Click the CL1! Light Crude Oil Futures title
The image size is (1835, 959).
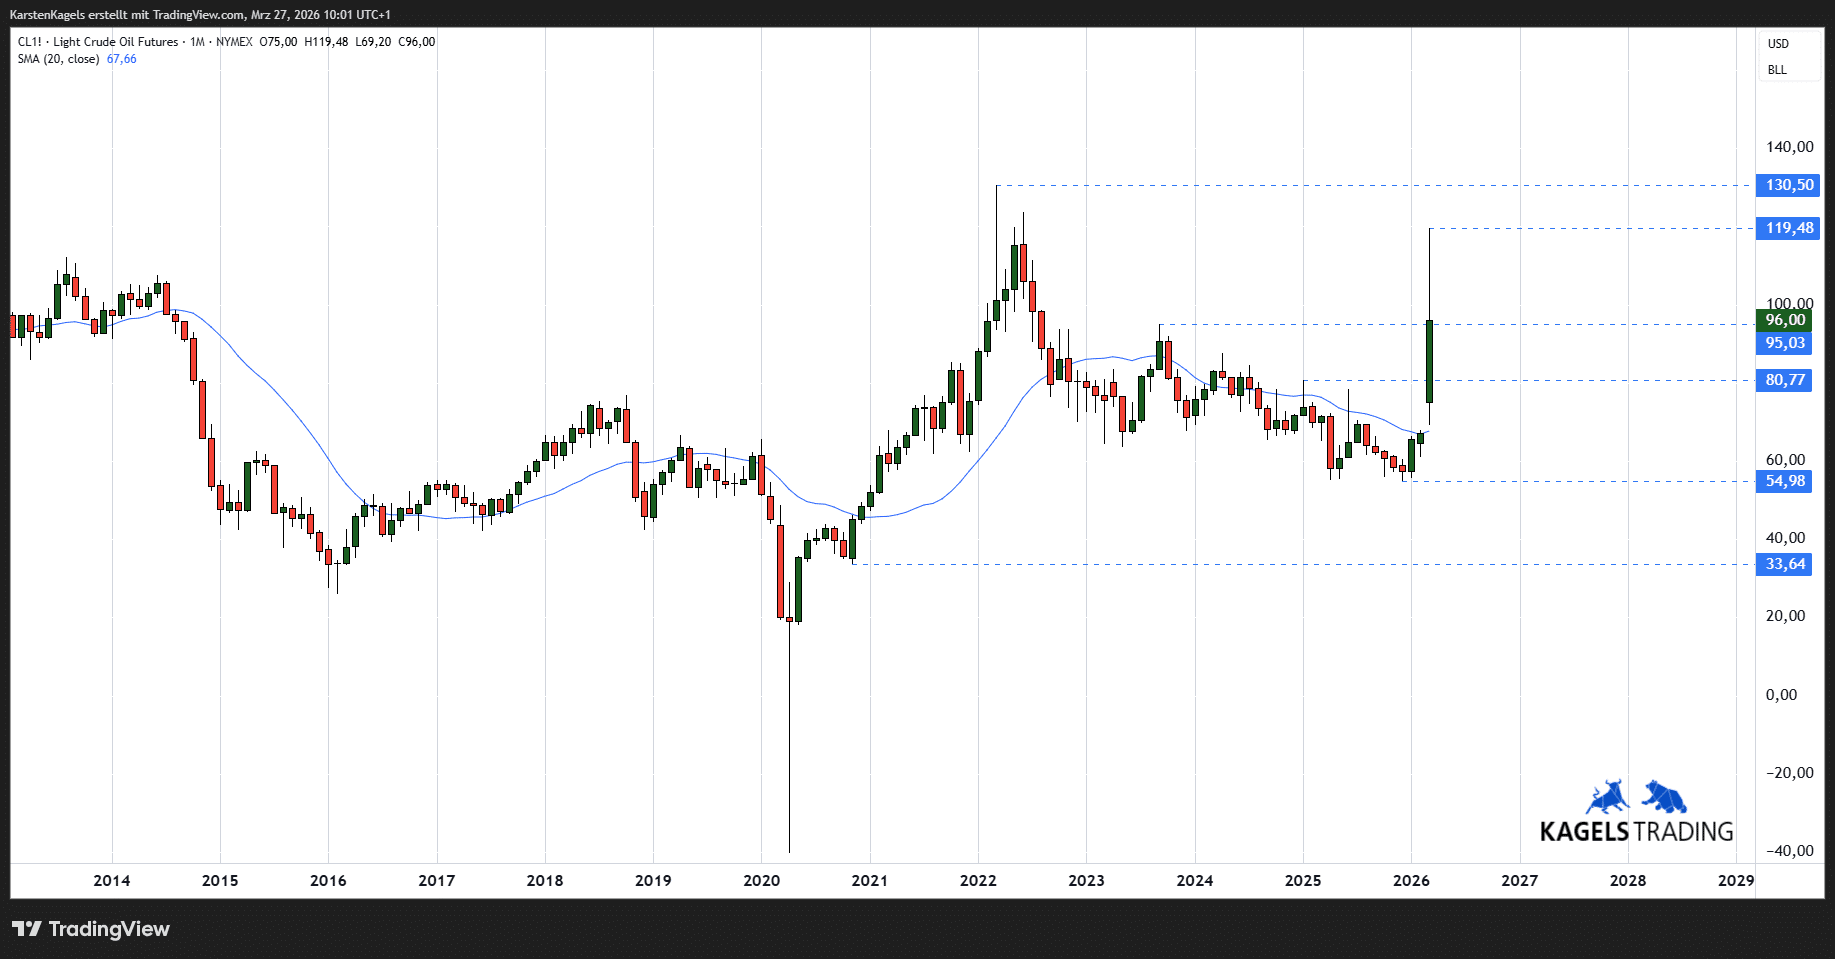click(98, 42)
